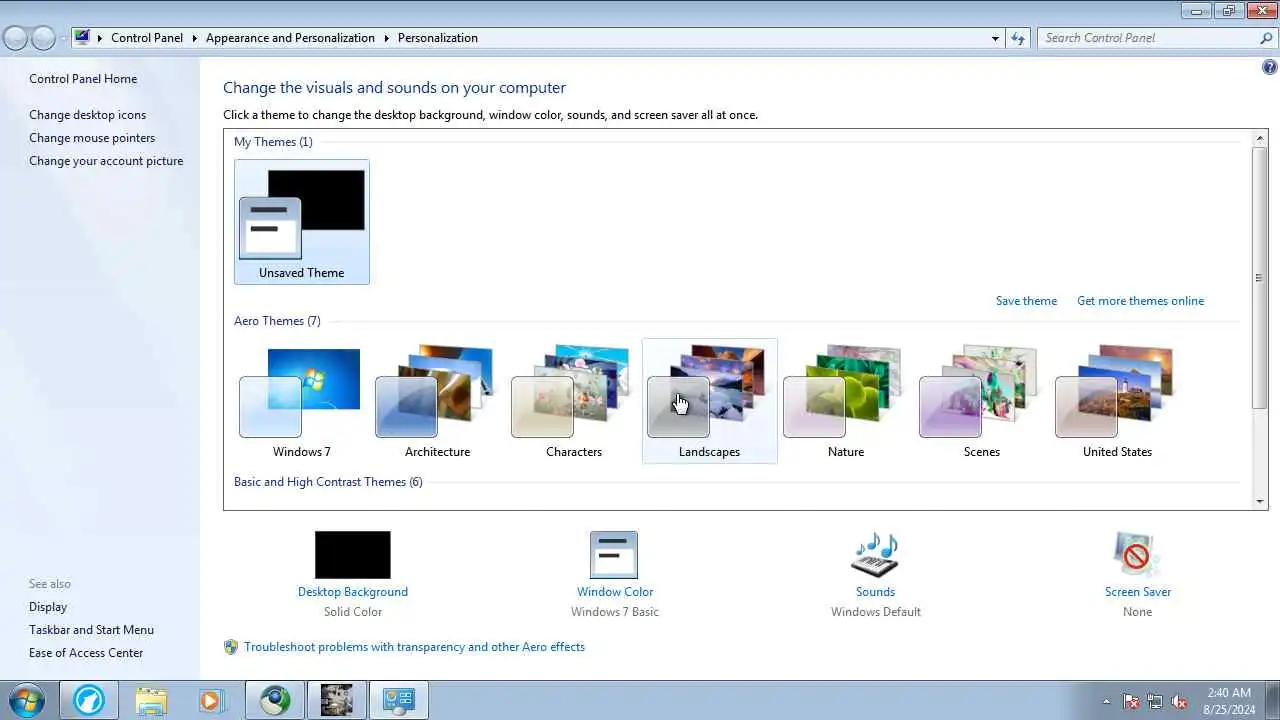Click Basic and High Contrast Themes header
The height and width of the screenshot is (720, 1280).
click(x=328, y=482)
